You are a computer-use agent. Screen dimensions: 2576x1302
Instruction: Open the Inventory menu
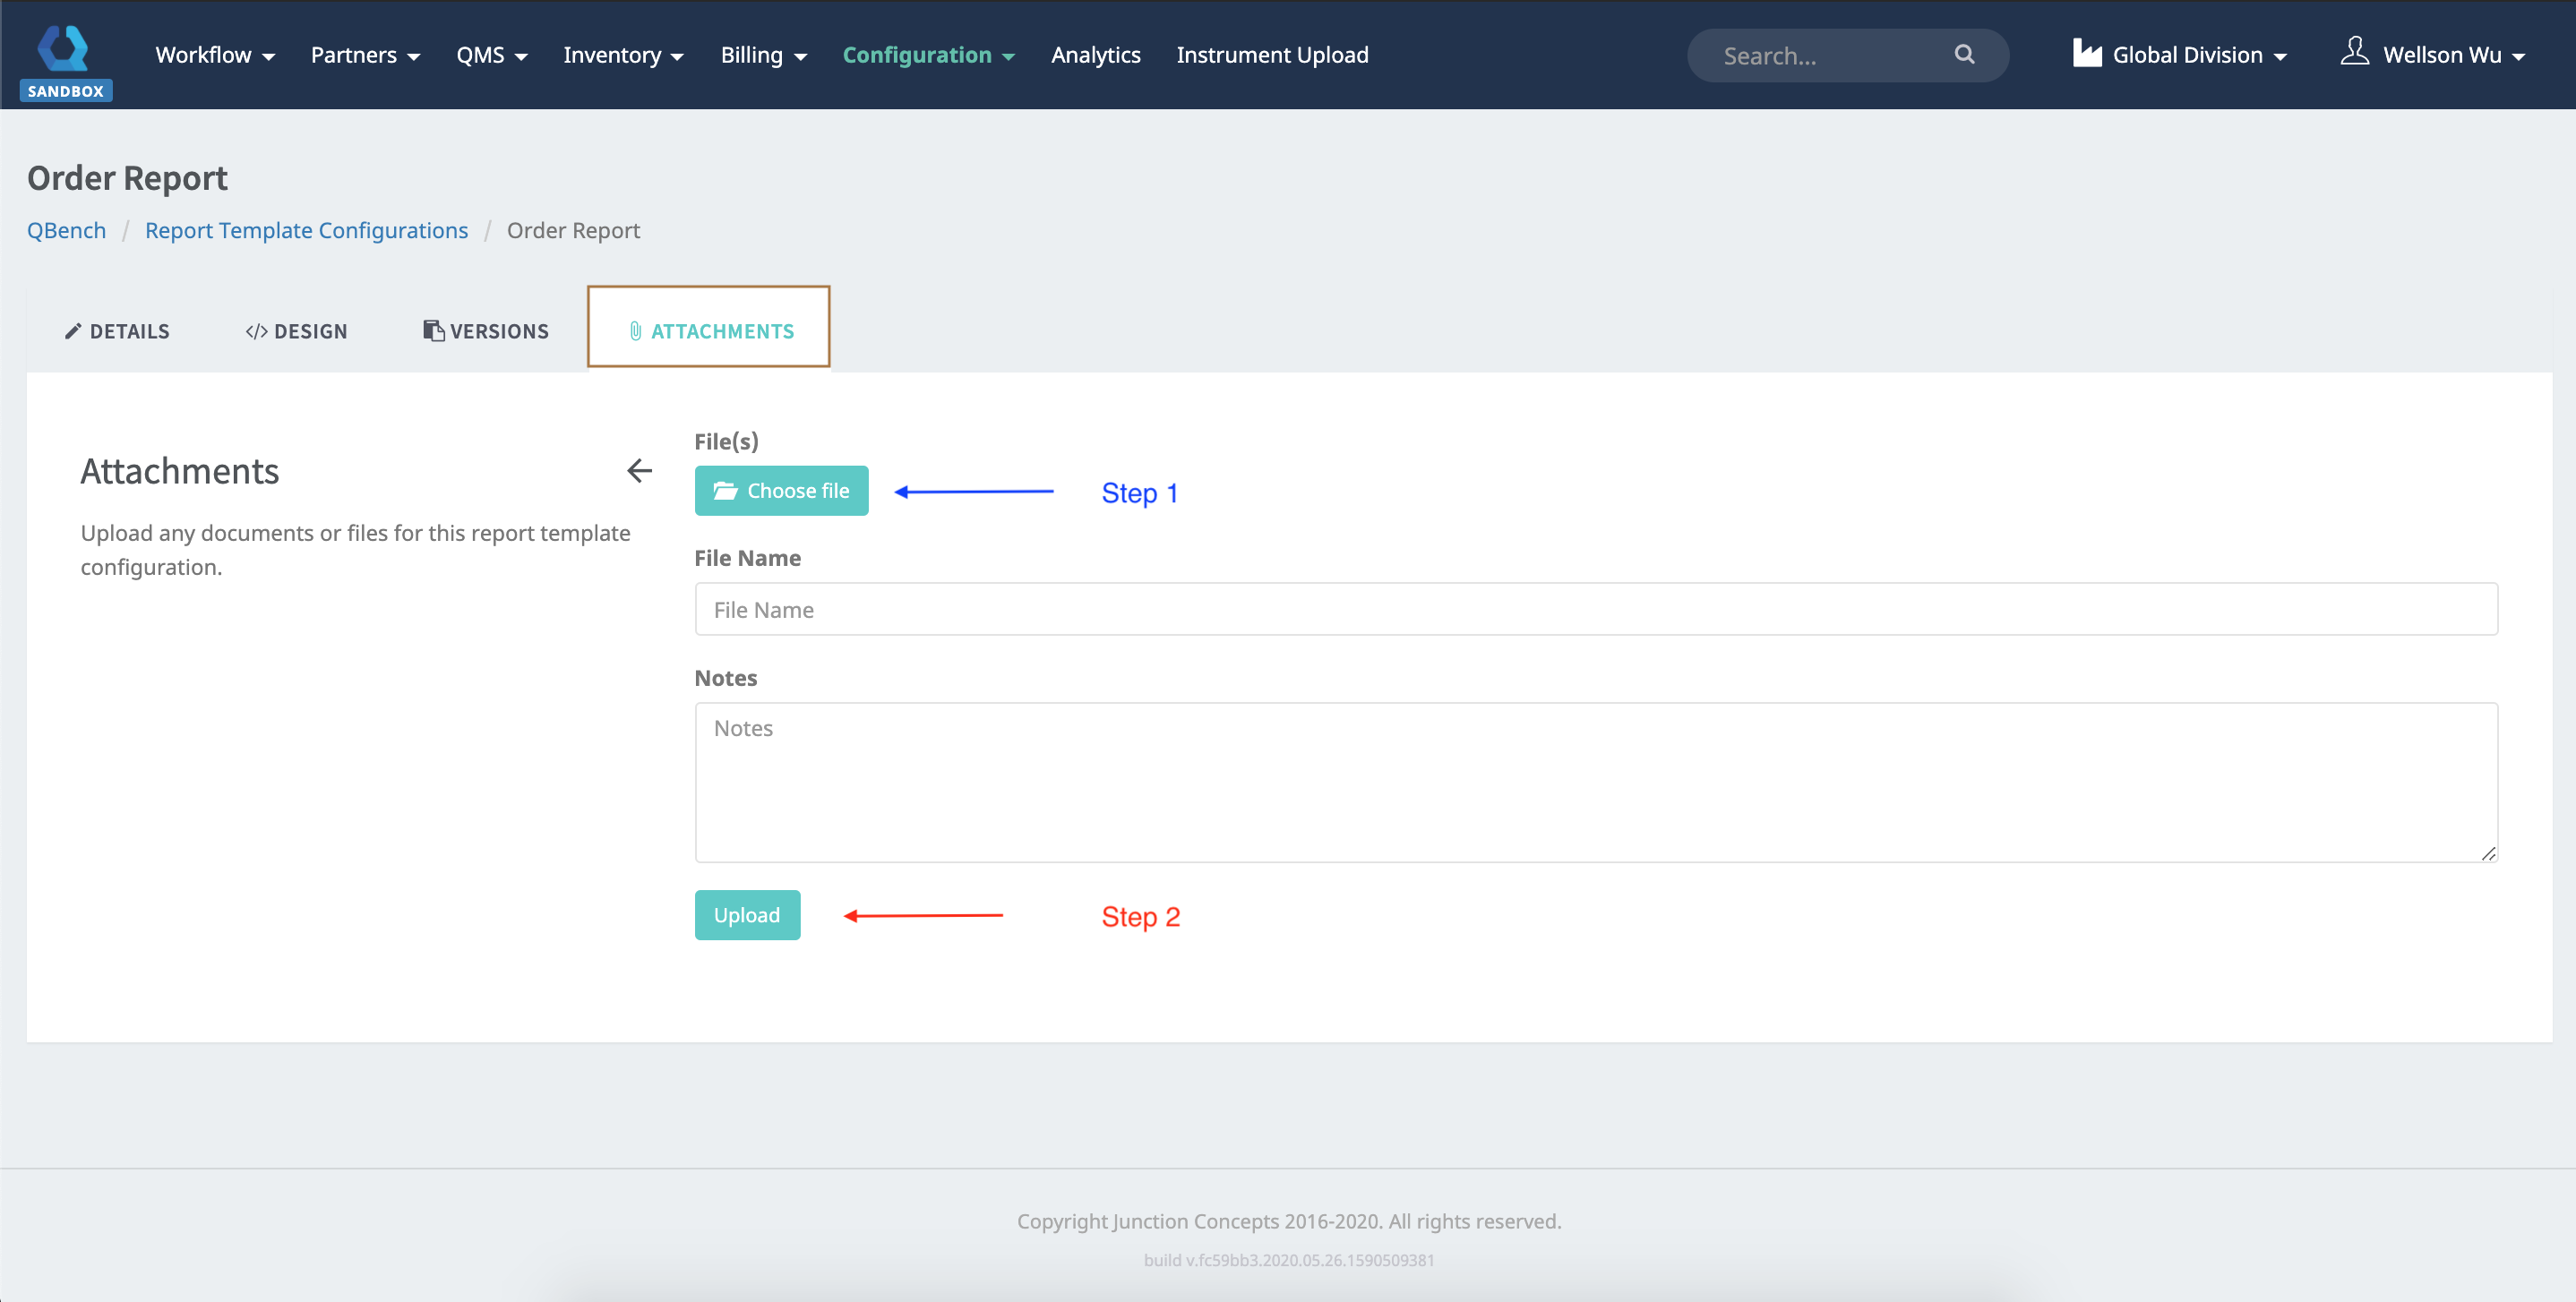click(623, 55)
